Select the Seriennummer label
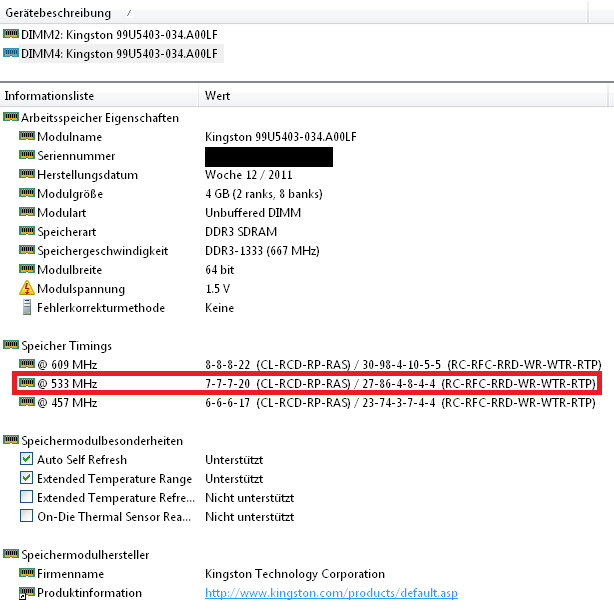 pos(76,156)
